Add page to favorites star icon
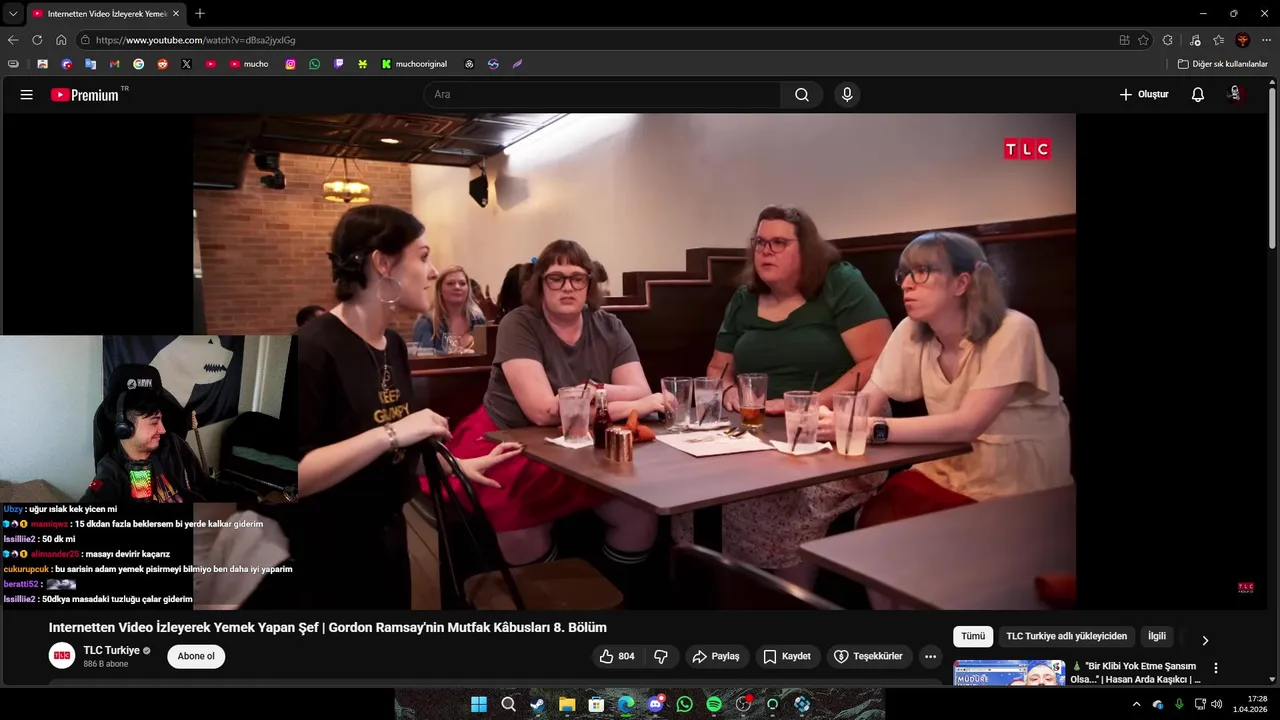The height and width of the screenshot is (720, 1280). 1143,40
